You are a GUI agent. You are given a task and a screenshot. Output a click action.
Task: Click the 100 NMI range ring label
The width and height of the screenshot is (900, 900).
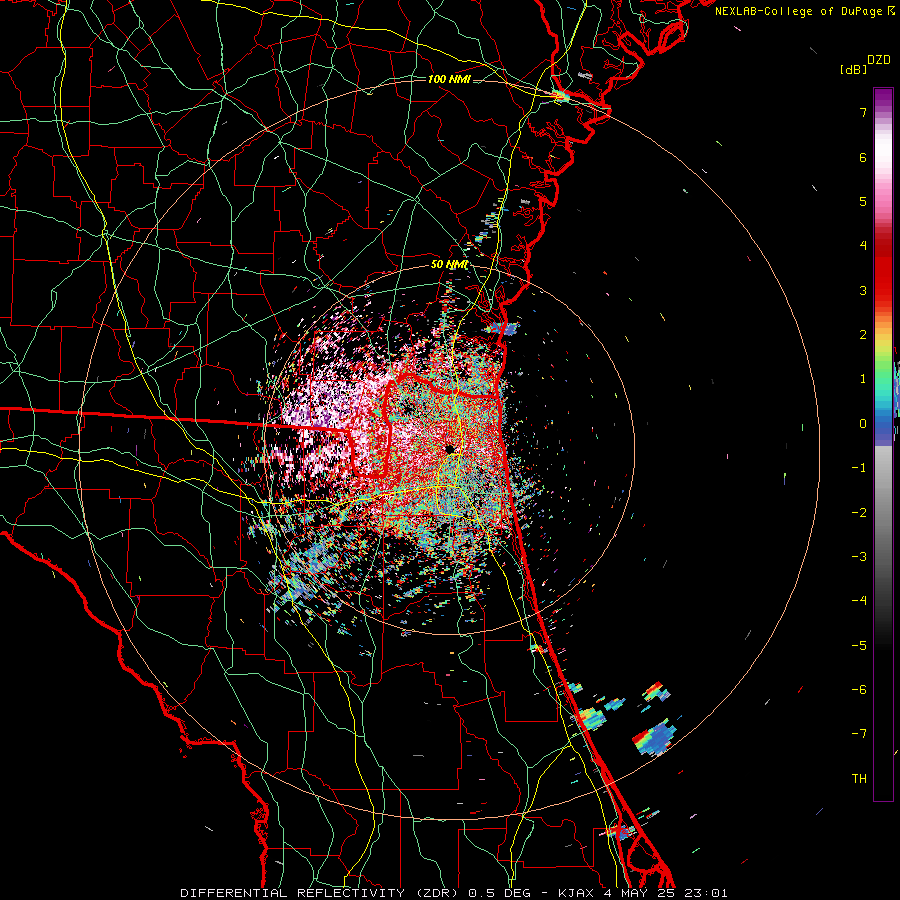pyautogui.click(x=449, y=79)
